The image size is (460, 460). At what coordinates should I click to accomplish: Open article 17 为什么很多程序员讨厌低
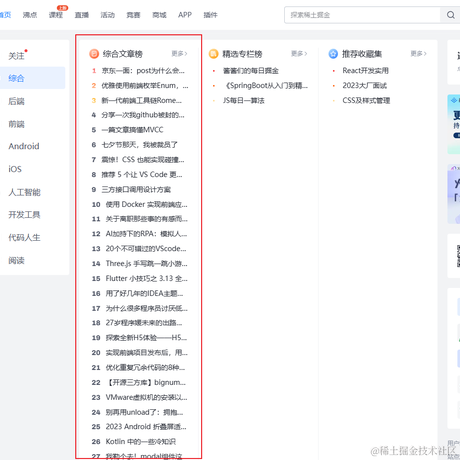tap(147, 308)
